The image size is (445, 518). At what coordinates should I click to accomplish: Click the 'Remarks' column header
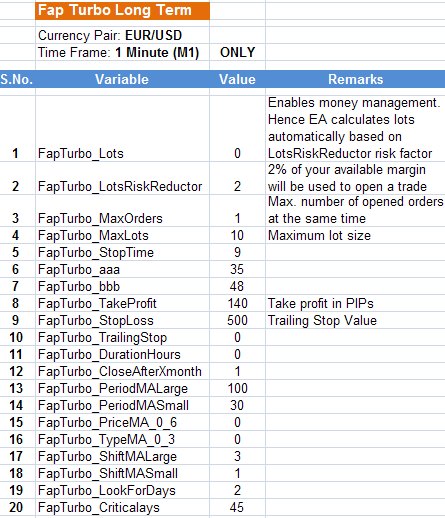point(355,79)
